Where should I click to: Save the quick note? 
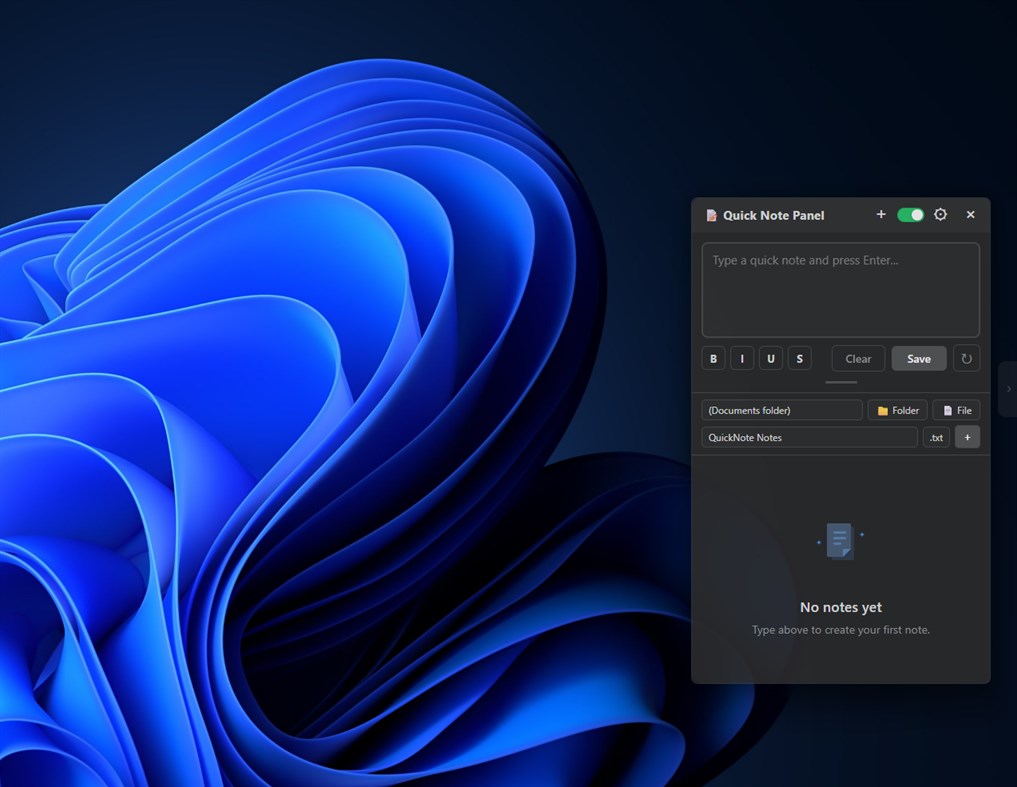pos(918,359)
